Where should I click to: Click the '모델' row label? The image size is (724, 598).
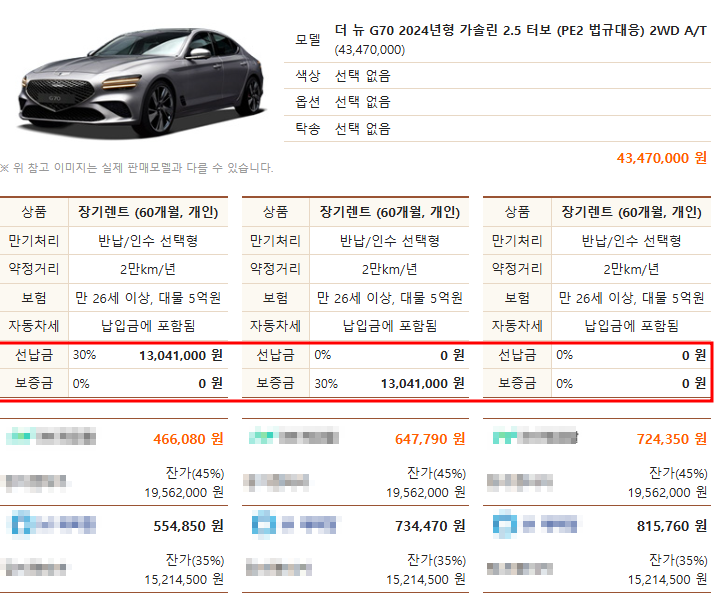point(308,40)
